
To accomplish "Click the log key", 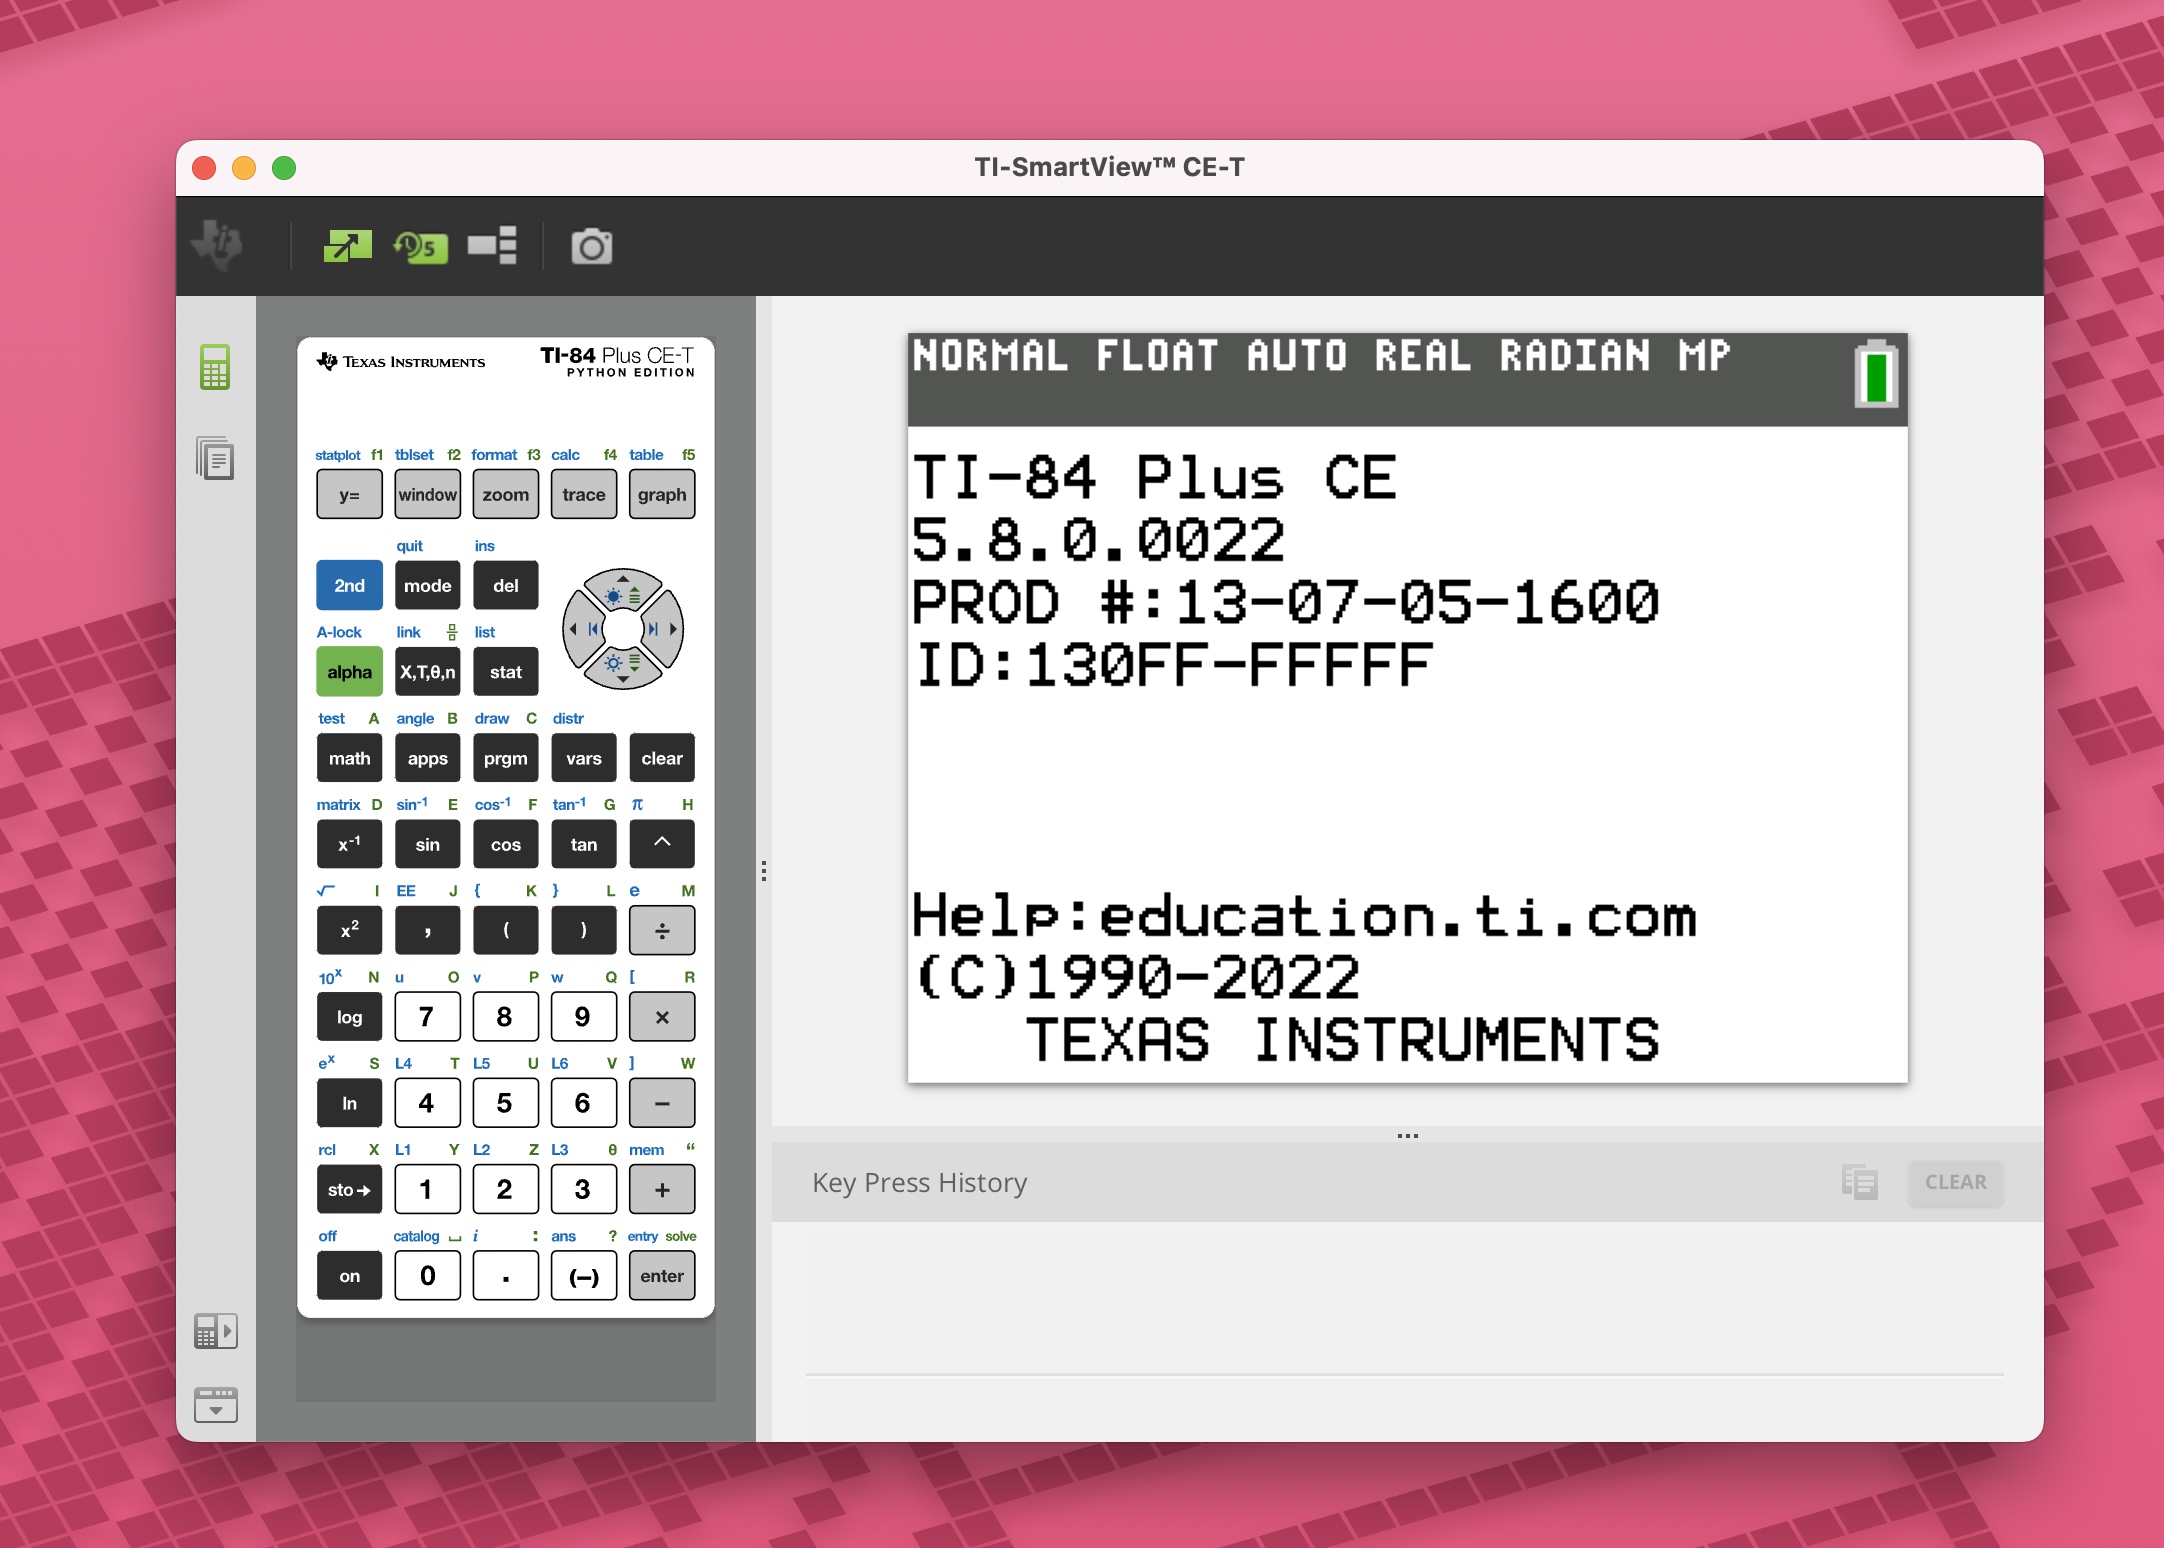I will pyautogui.click(x=349, y=1017).
